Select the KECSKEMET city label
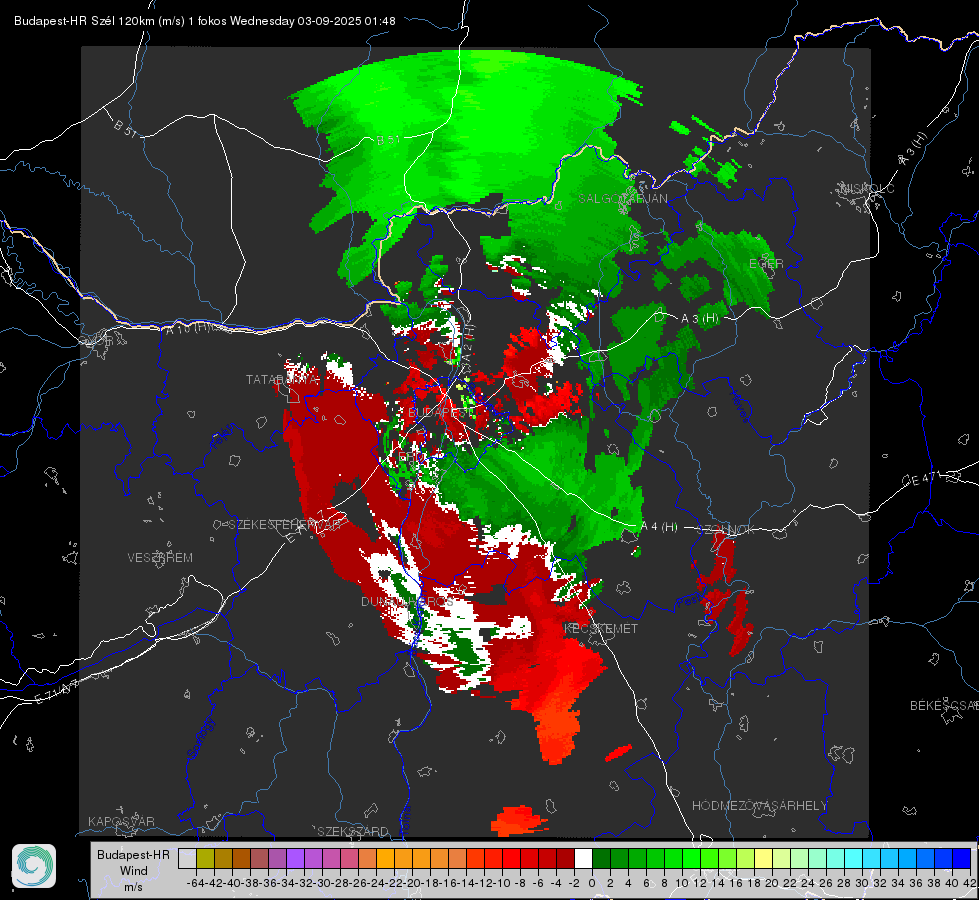The width and height of the screenshot is (979, 900). coord(601,629)
